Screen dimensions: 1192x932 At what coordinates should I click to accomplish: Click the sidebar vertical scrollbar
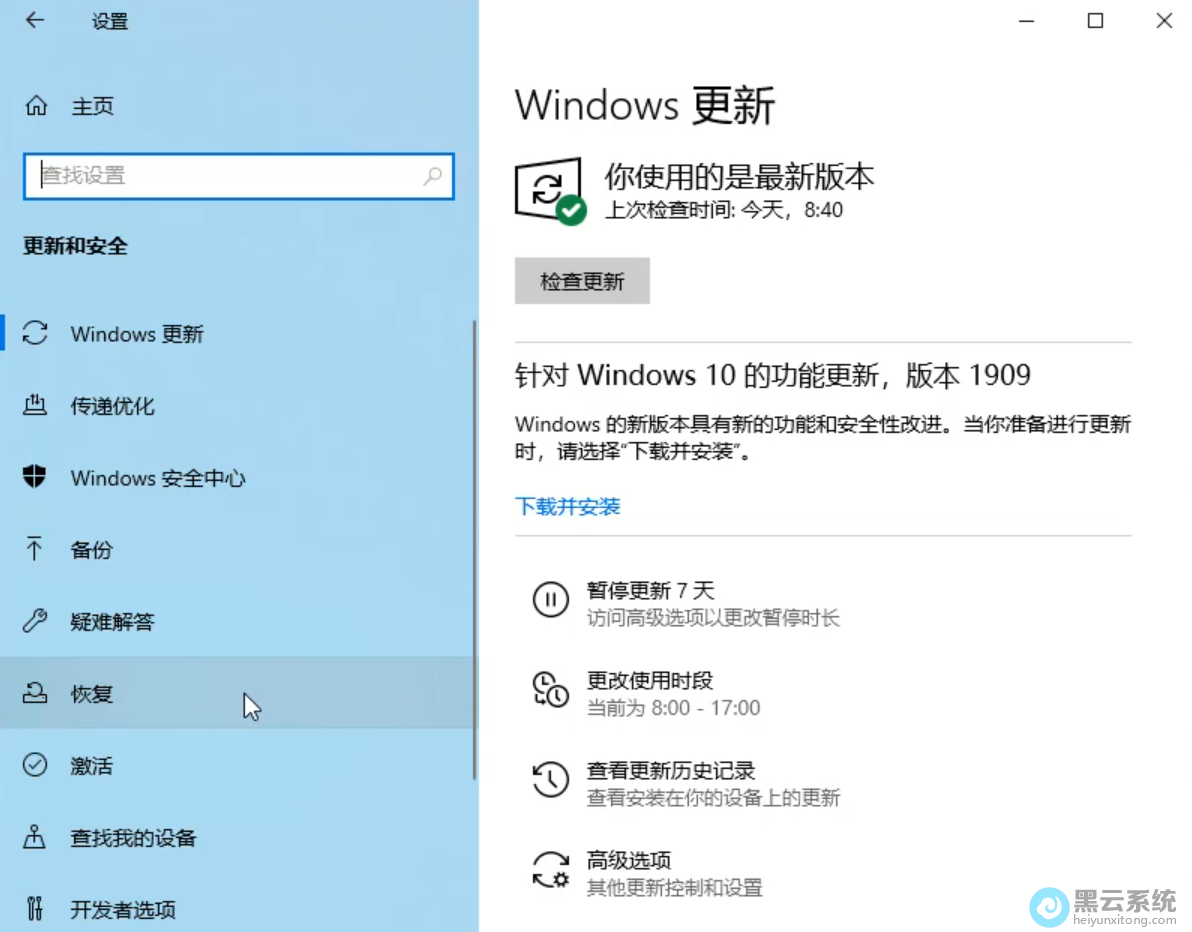(475, 550)
